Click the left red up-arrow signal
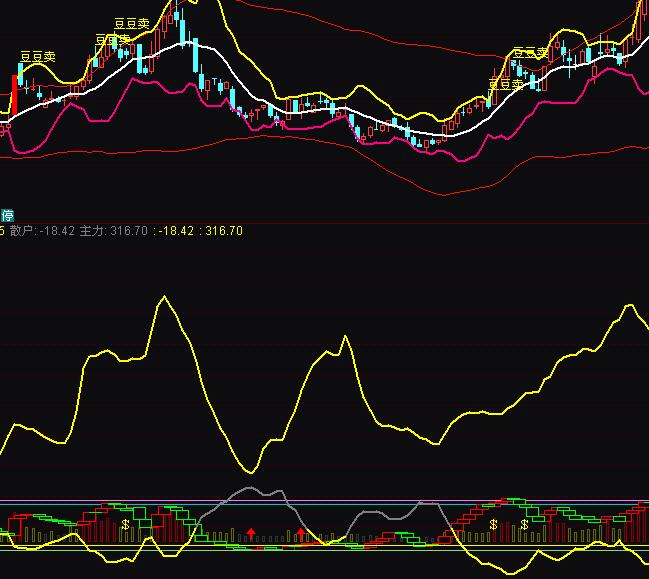The height and width of the screenshot is (579, 649). pyautogui.click(x=251, y=534)
